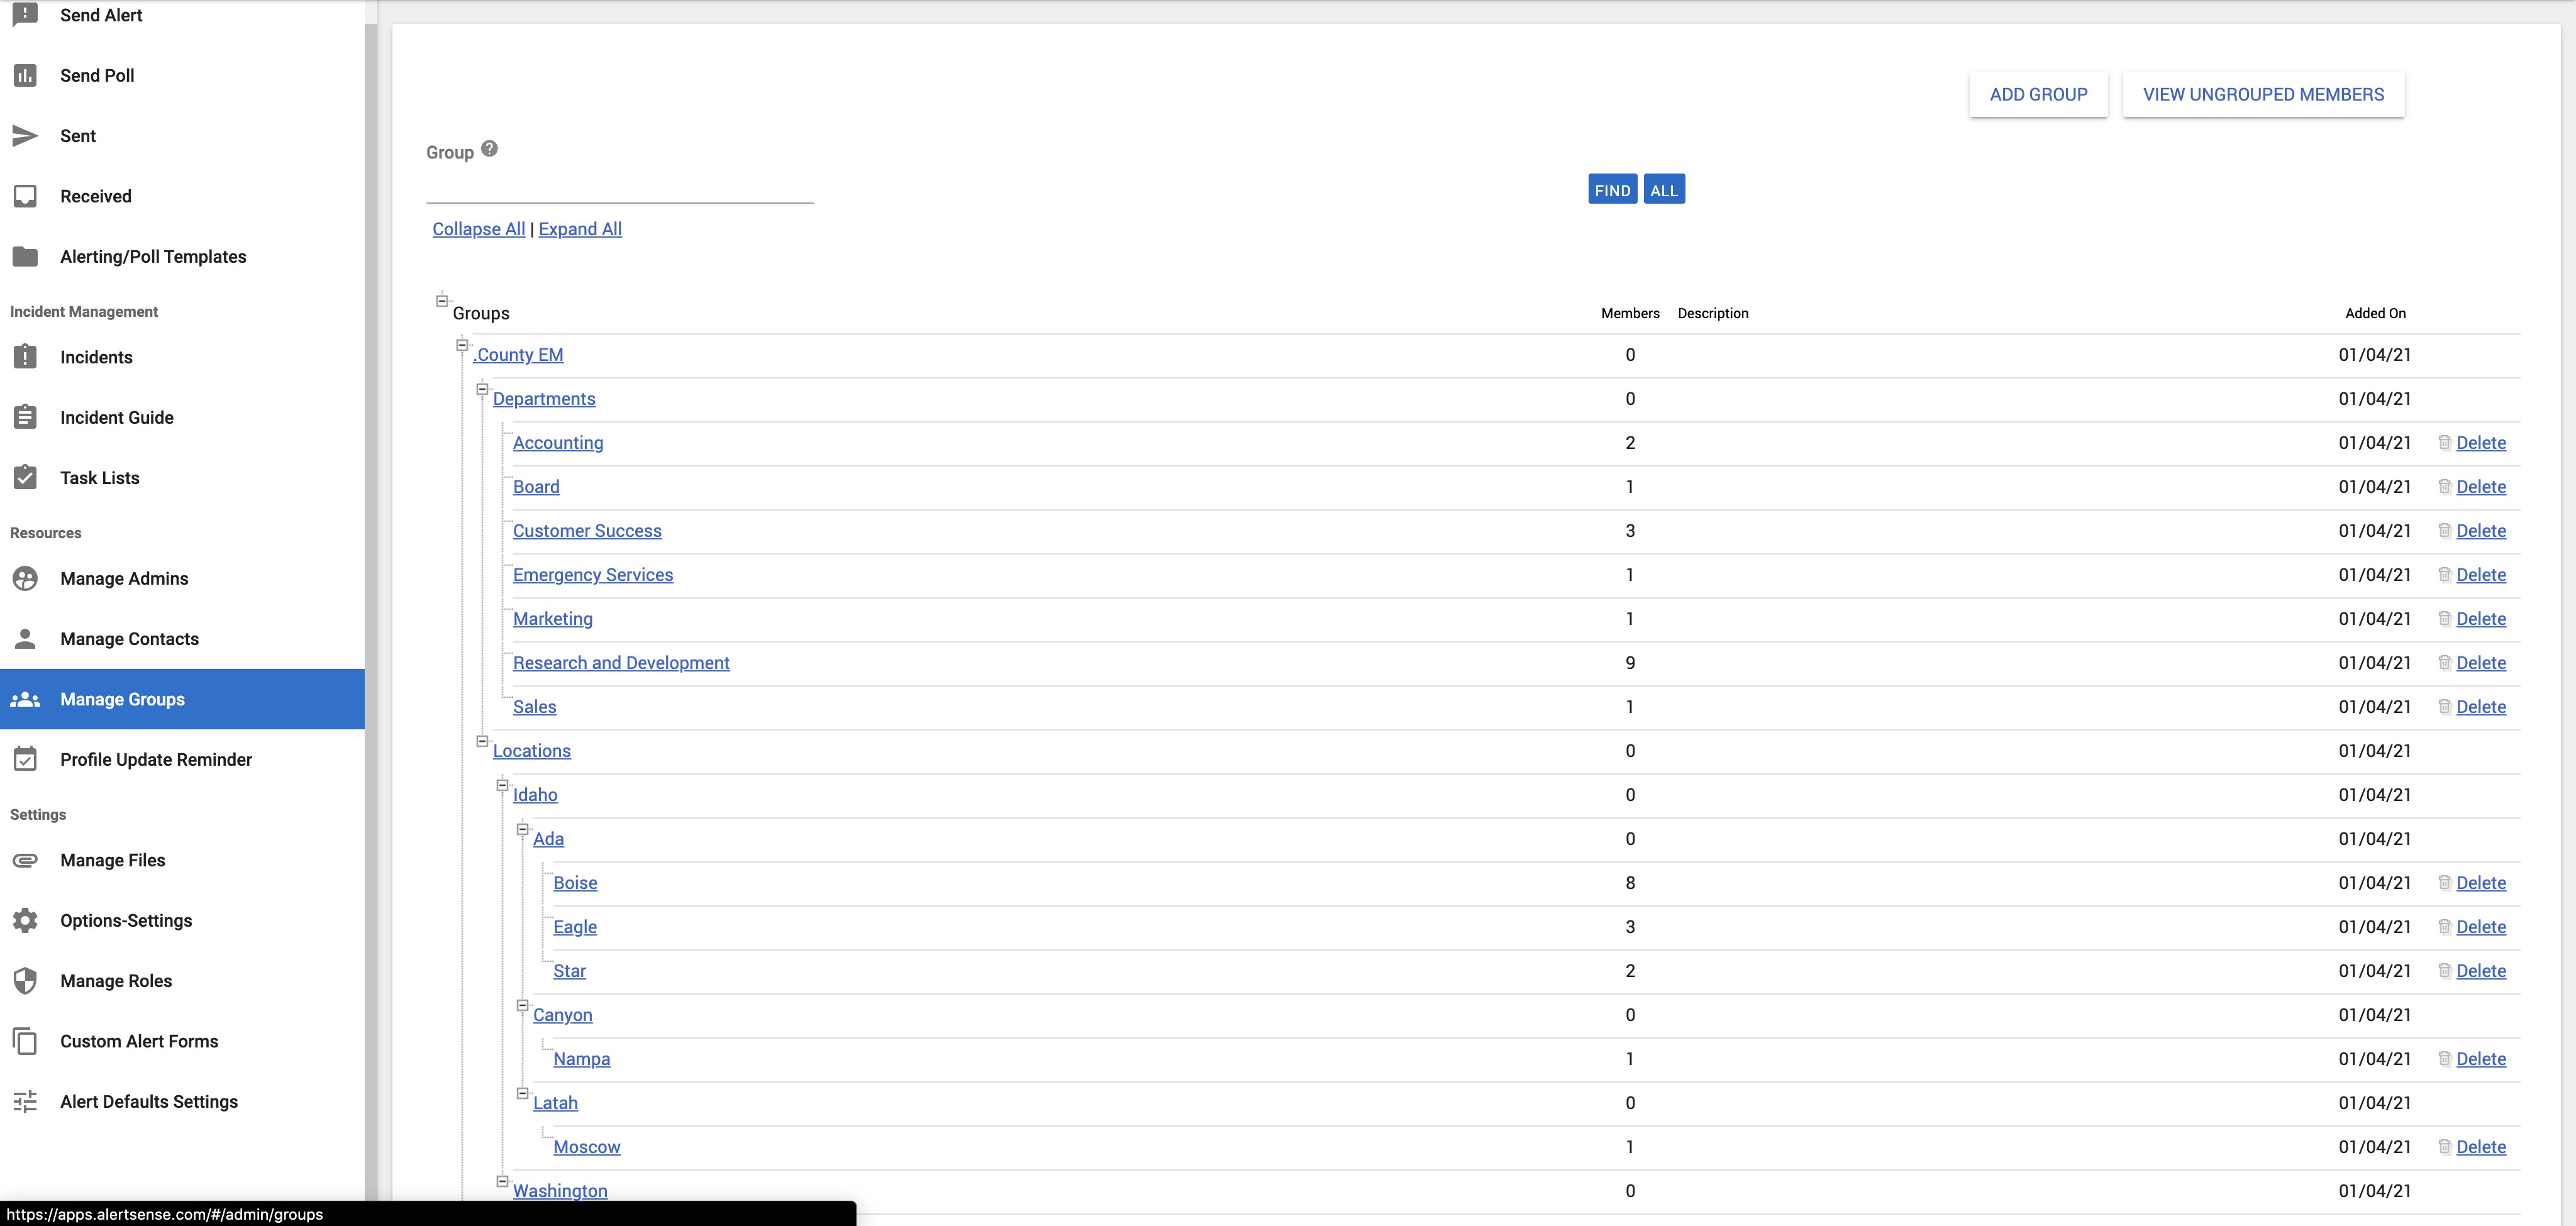Image resolution: width=2576 pixels, height=1226 pixels.
Task: Click the Received inbox icon
Action: coord(25,196)
